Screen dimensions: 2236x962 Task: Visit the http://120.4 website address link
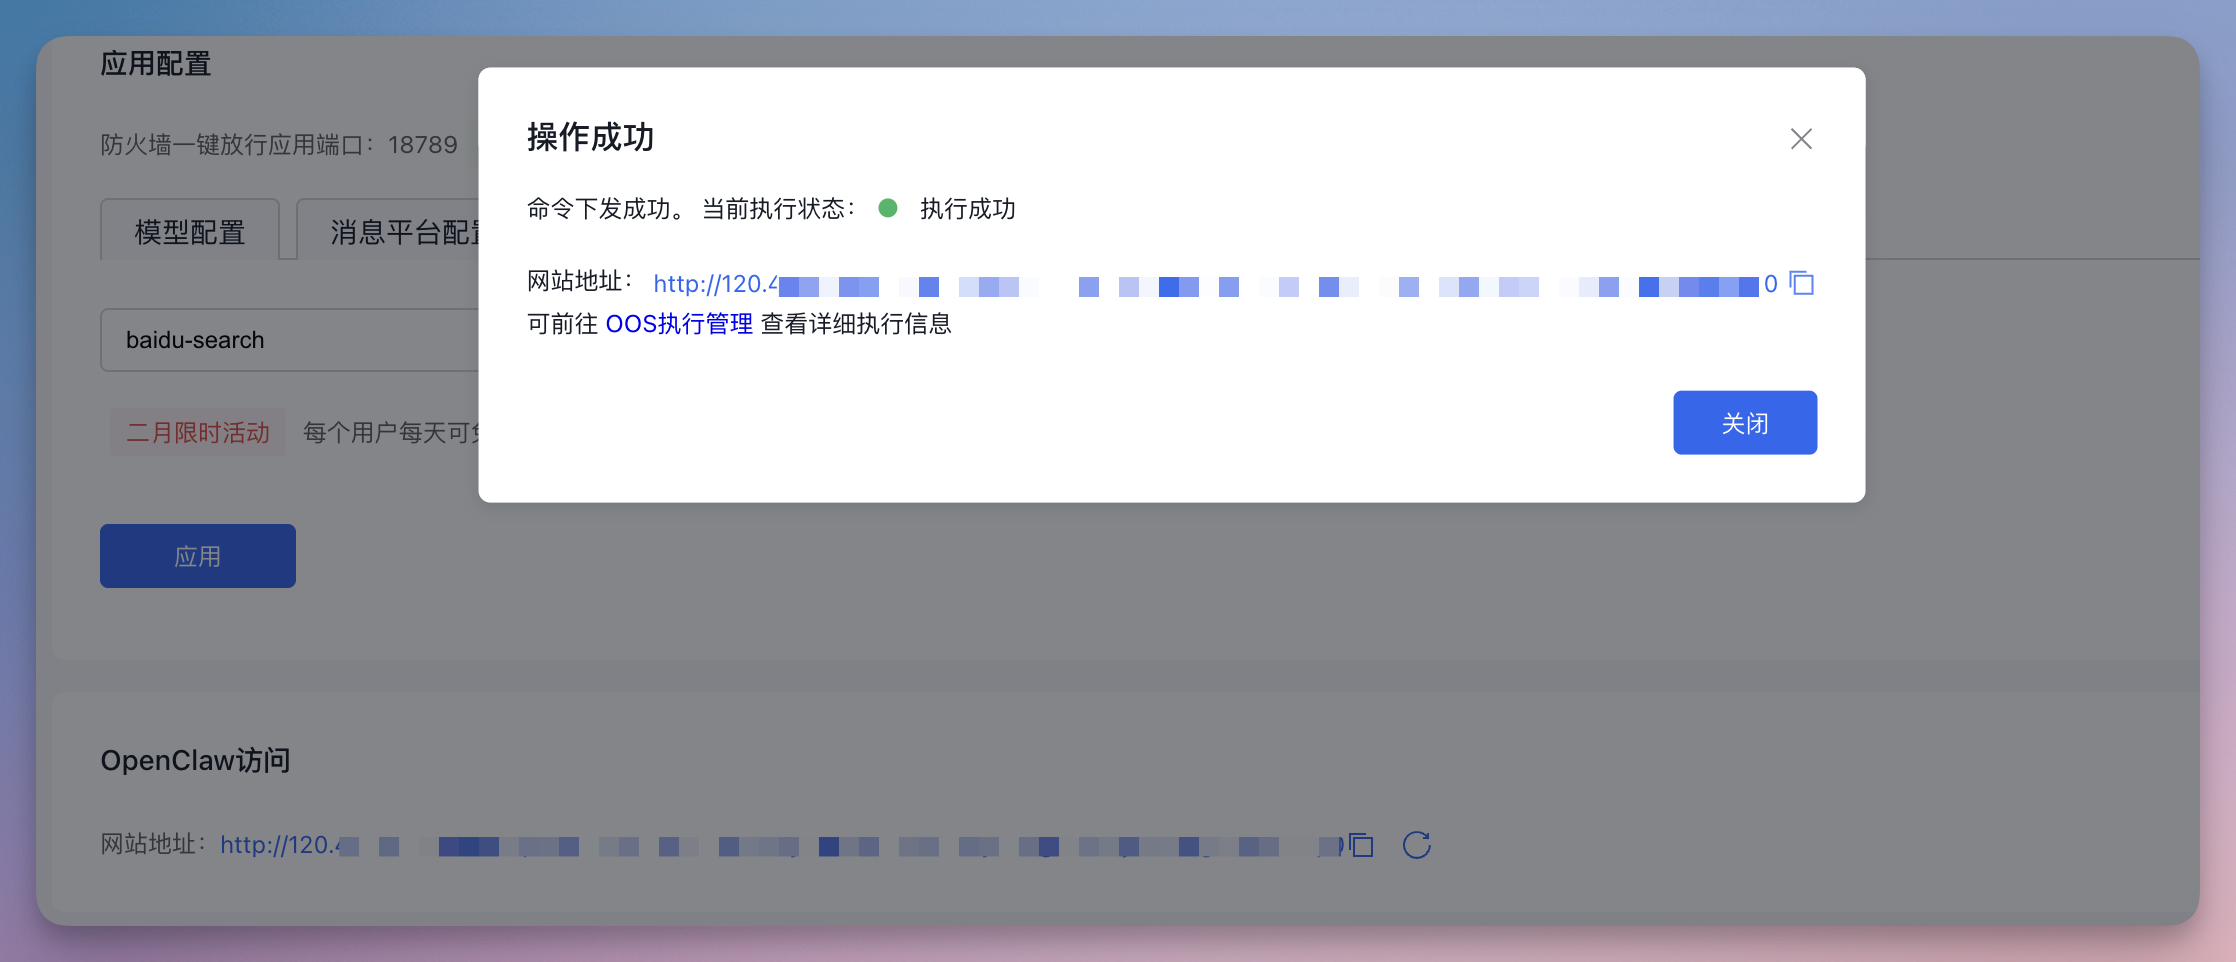[x=714, y=284]
